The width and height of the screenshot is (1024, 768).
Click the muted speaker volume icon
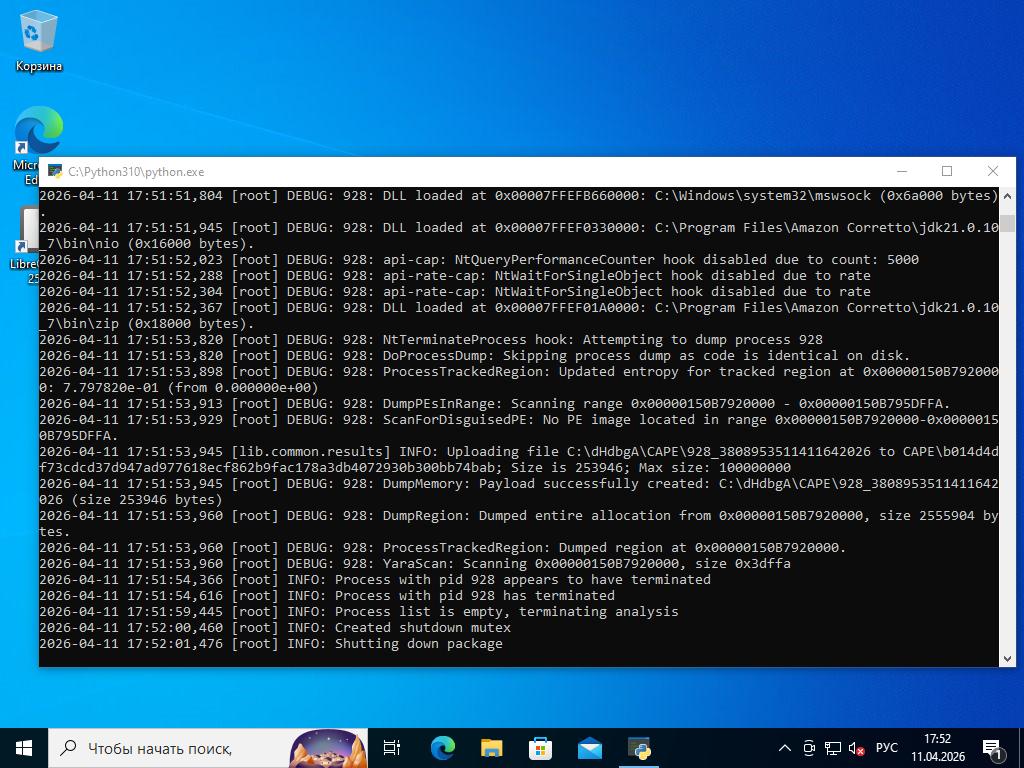pos(857,748)
